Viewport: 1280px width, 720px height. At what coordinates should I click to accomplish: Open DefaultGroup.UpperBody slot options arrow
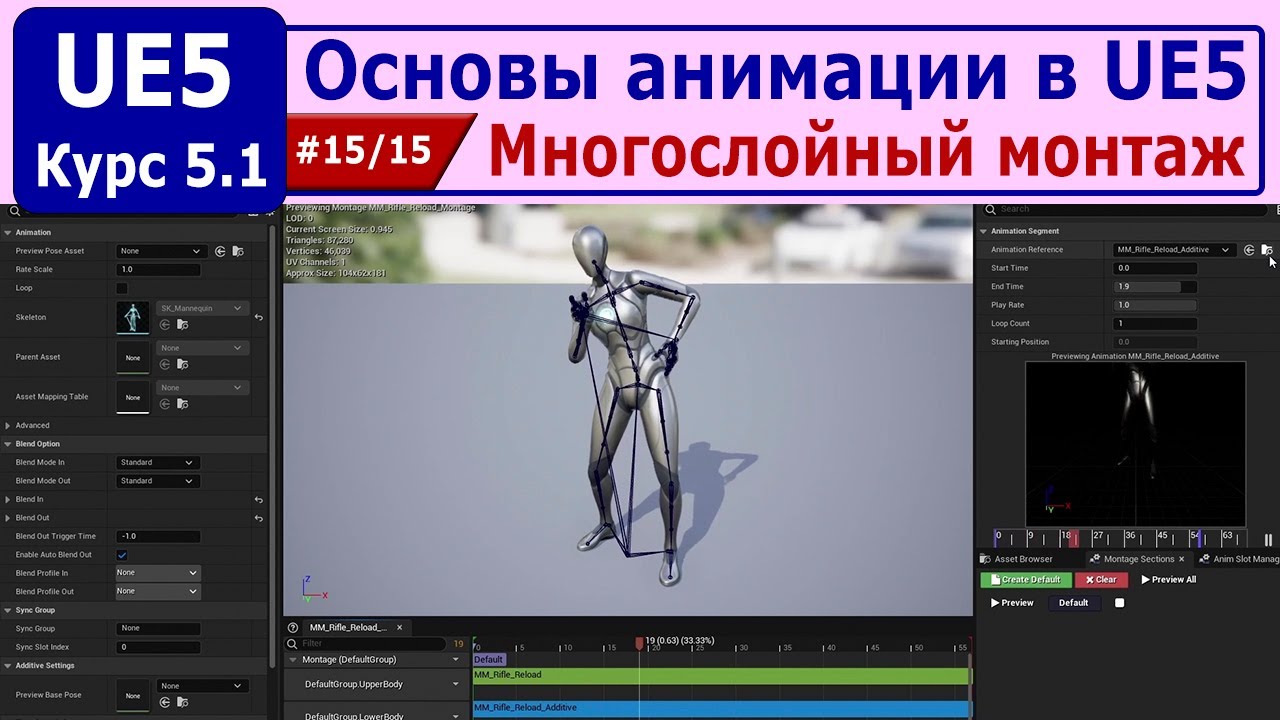click(456, 684)
